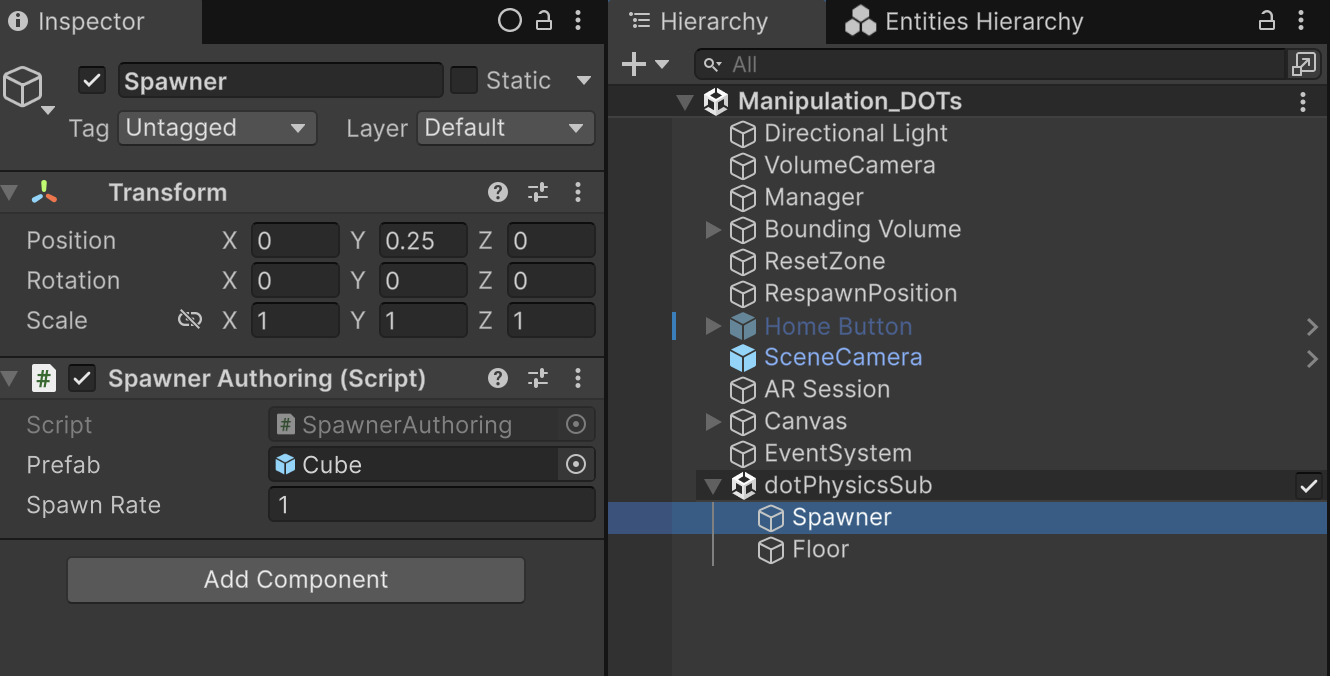Disable the Spawner Authoring script checkbox
The width and height of the screenshot is (1330, 676).
click(82, 379)
